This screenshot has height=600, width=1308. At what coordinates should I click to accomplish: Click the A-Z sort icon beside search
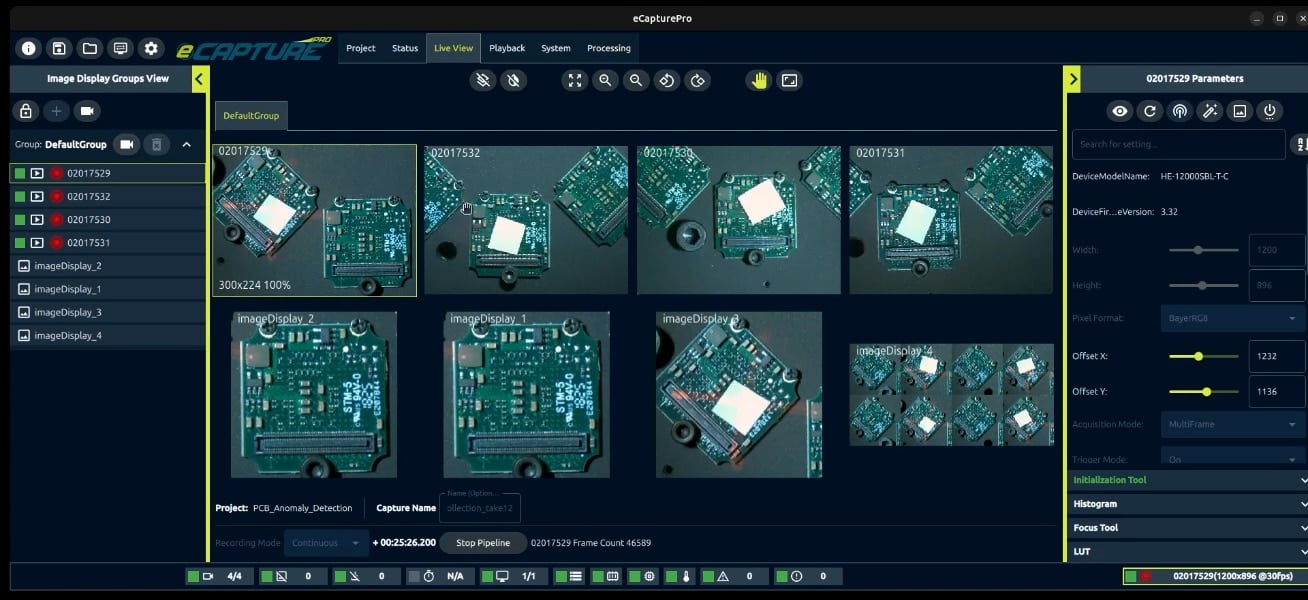point(1300,144)
